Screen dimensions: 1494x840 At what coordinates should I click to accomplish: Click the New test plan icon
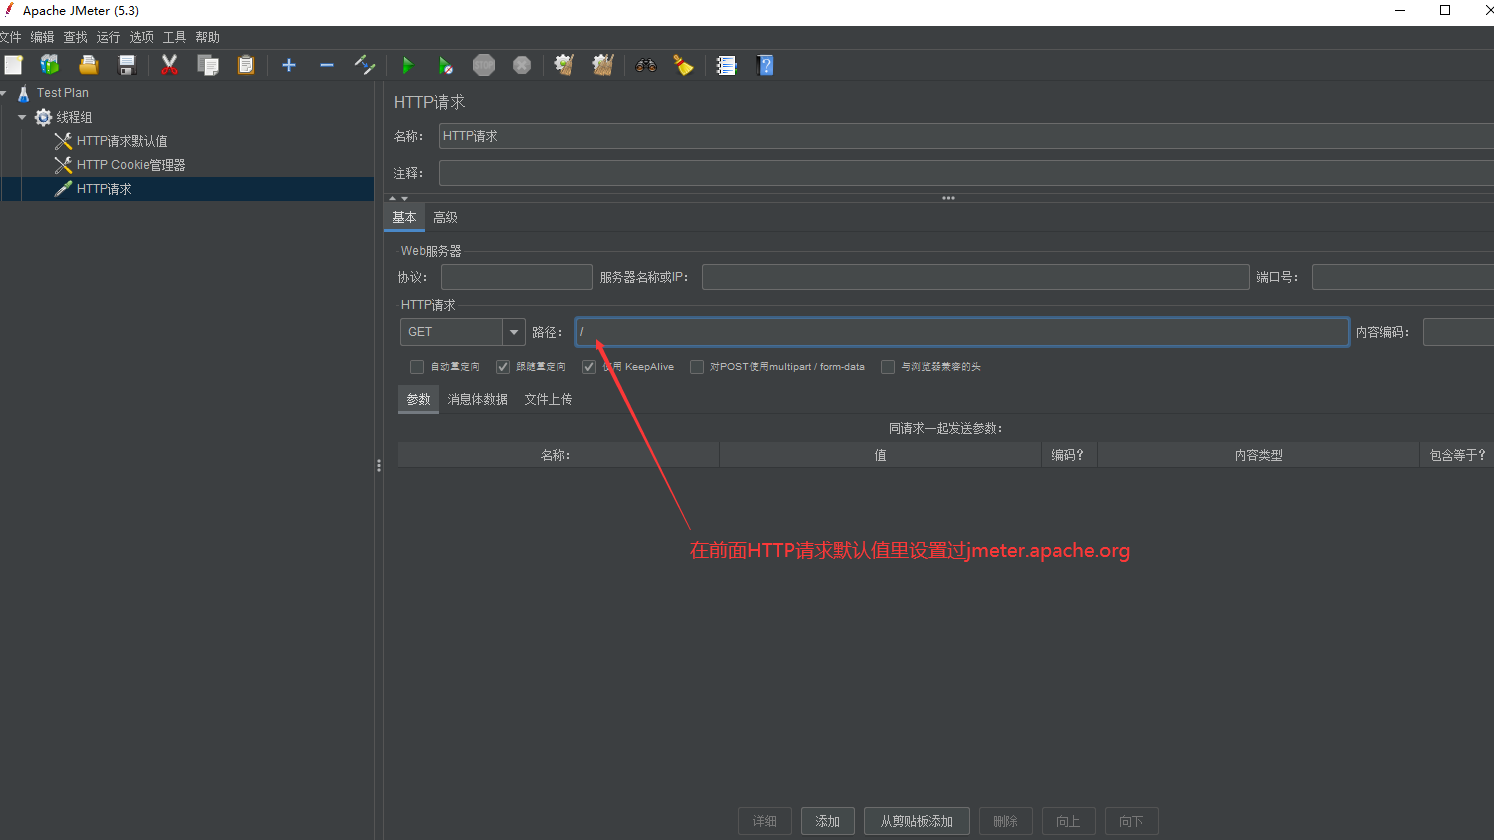[x=13, y=65]
